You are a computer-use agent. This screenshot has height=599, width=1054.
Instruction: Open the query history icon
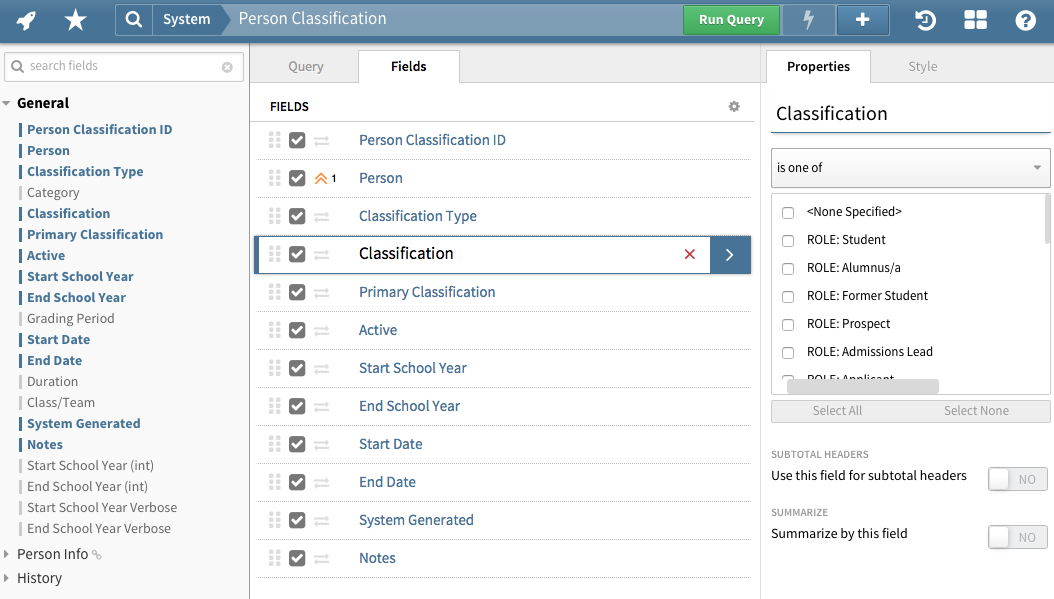point(924,19)
